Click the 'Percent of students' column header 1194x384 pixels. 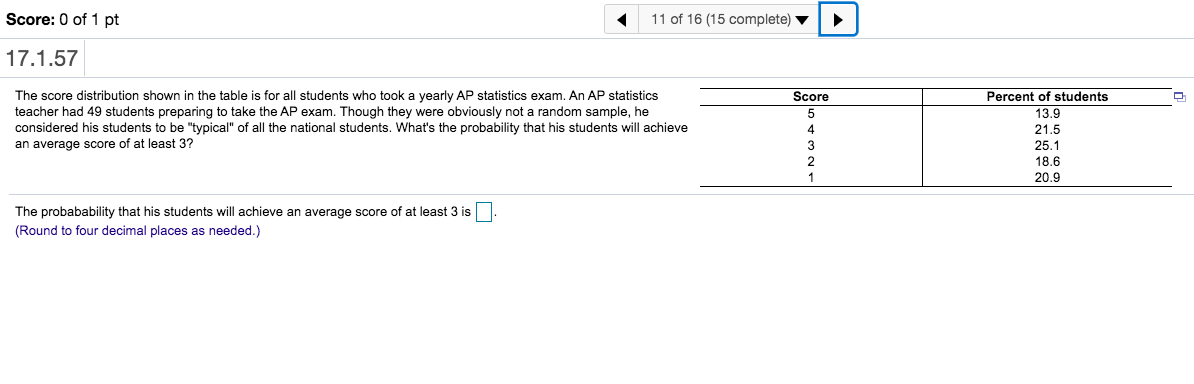click(x=1047, y=97)
